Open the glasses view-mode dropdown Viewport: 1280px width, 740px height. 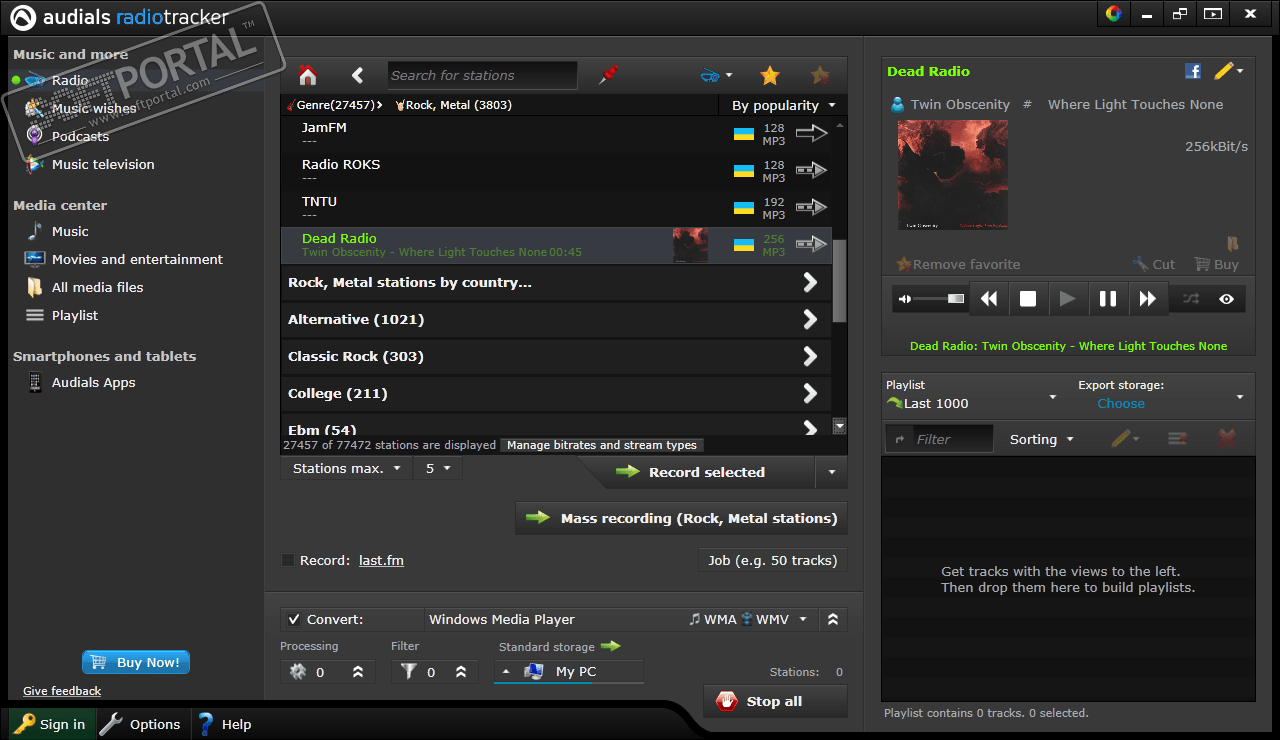(x=716, y=76)
